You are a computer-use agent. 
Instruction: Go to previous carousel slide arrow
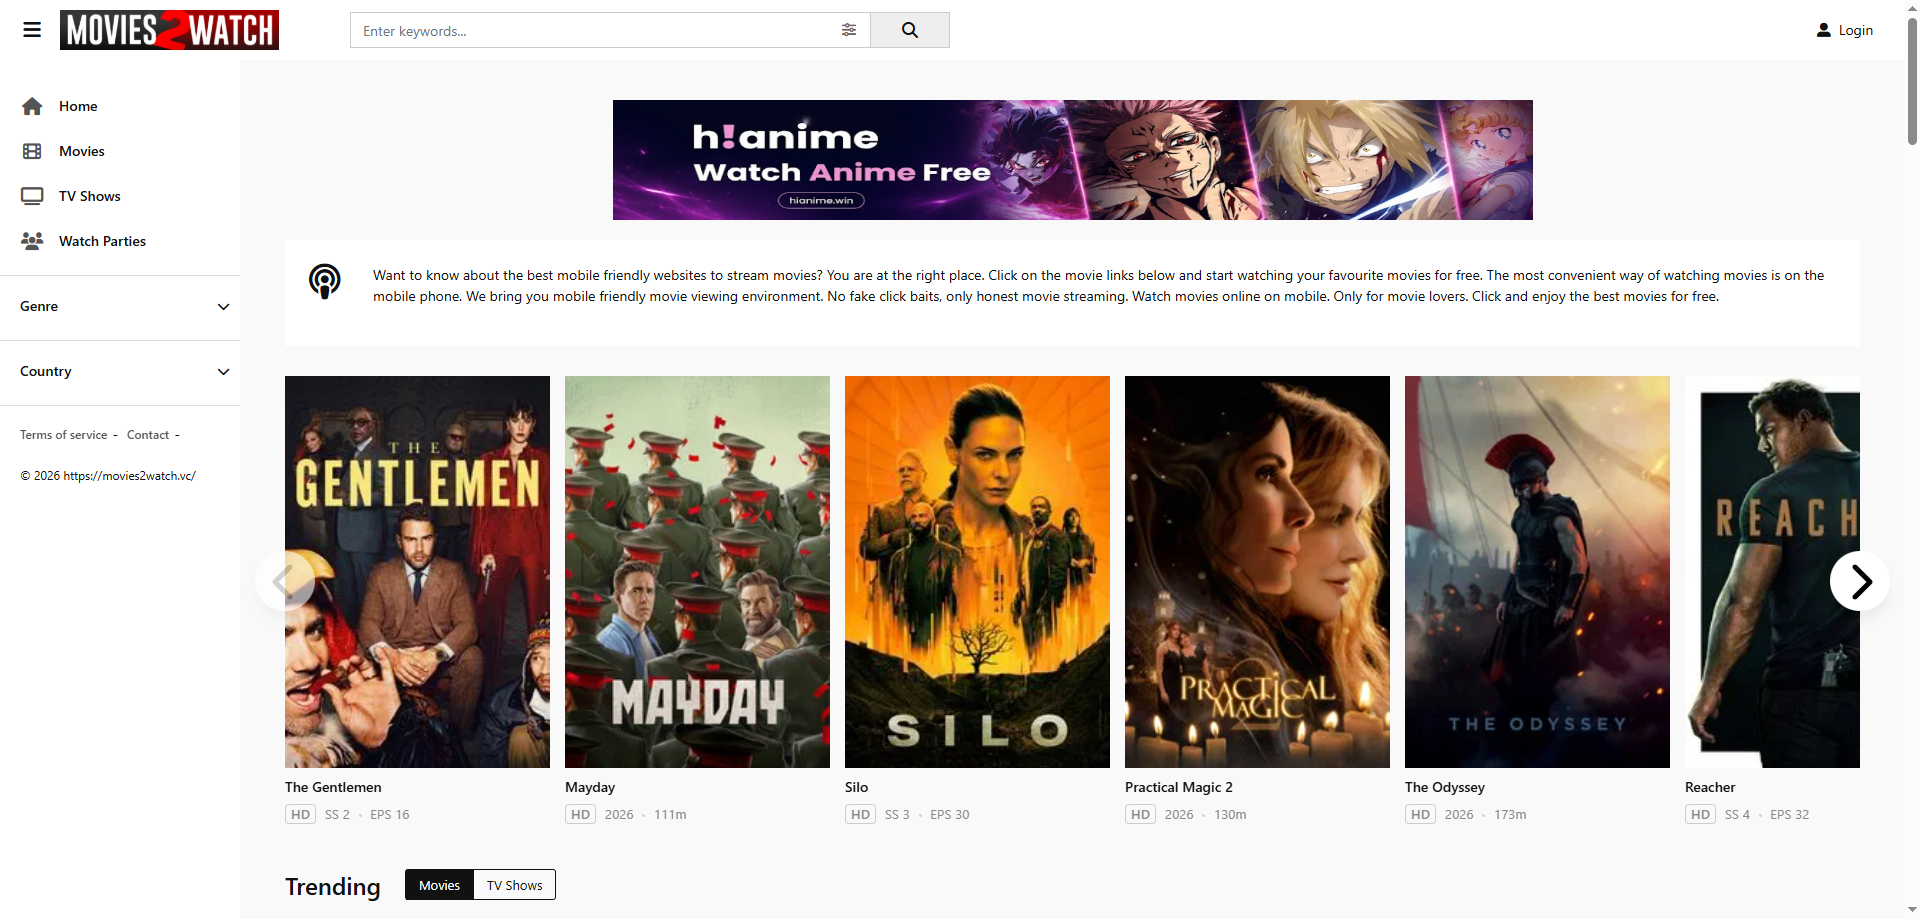[x=285, y=581]
